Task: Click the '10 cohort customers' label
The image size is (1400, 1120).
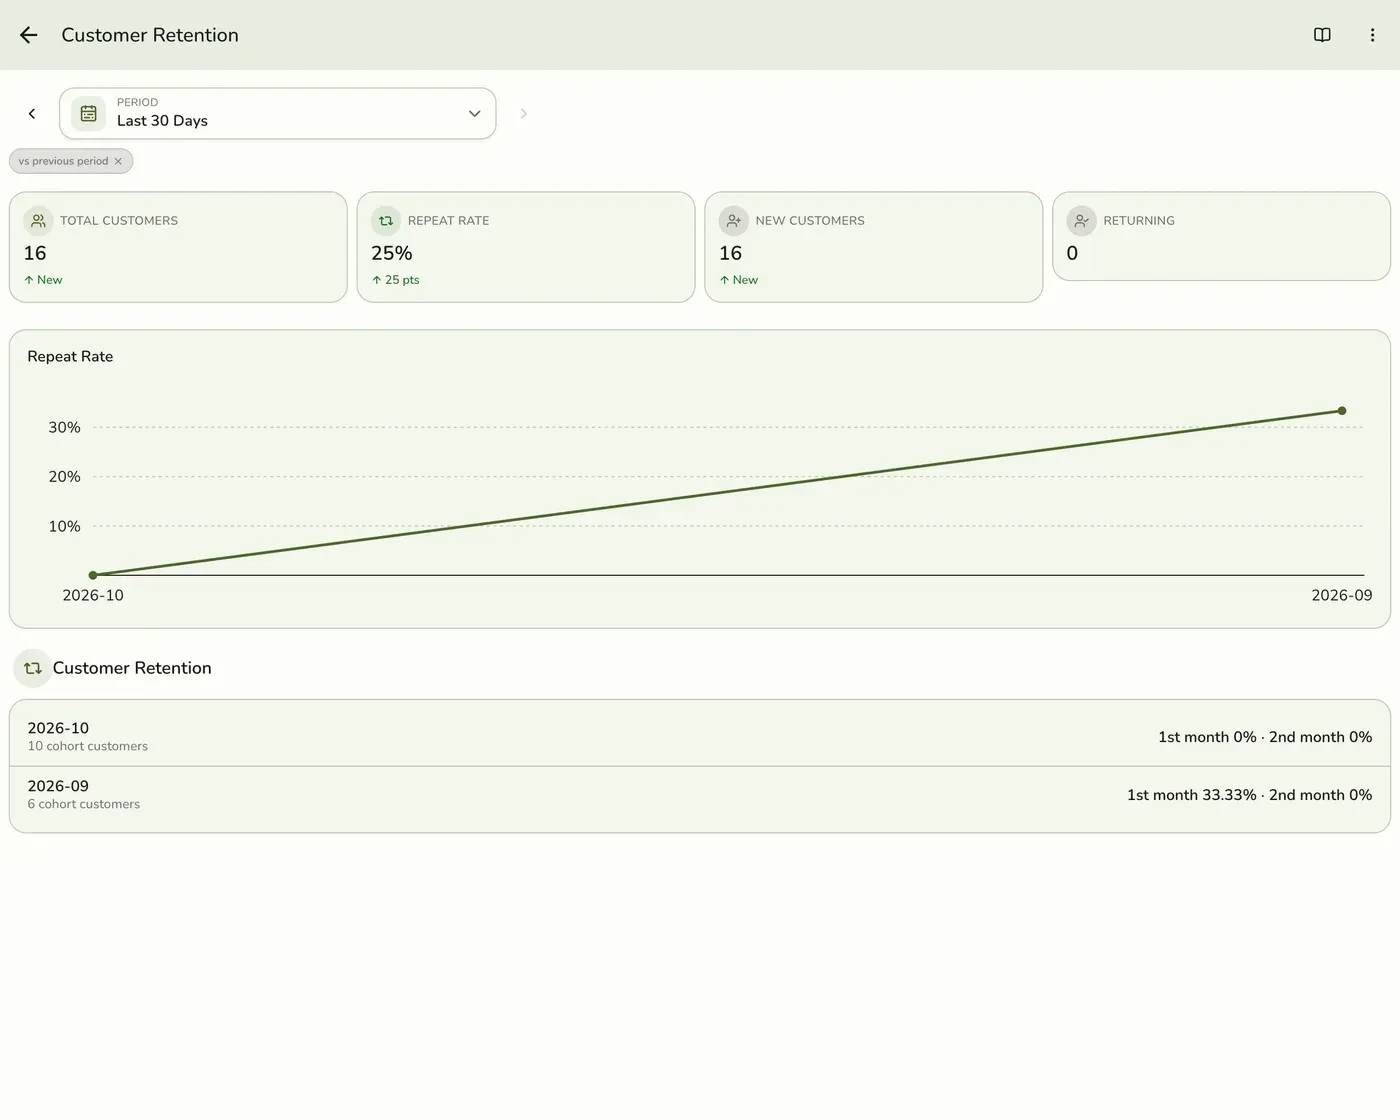Action: tap(88, 746)
